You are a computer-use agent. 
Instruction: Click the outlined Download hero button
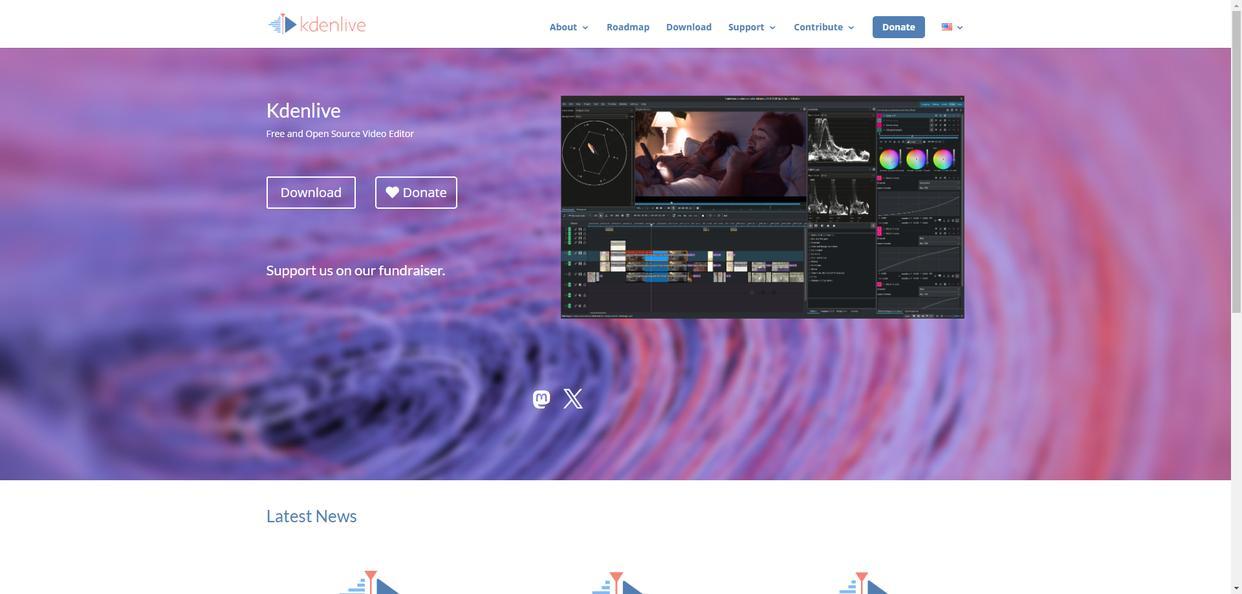[x=310, y=193]
